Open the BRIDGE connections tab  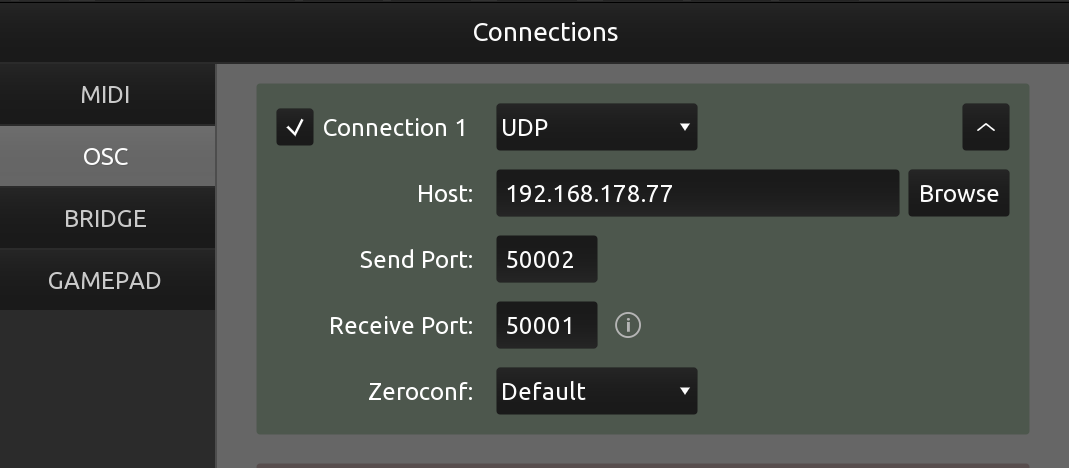[107, 218]
